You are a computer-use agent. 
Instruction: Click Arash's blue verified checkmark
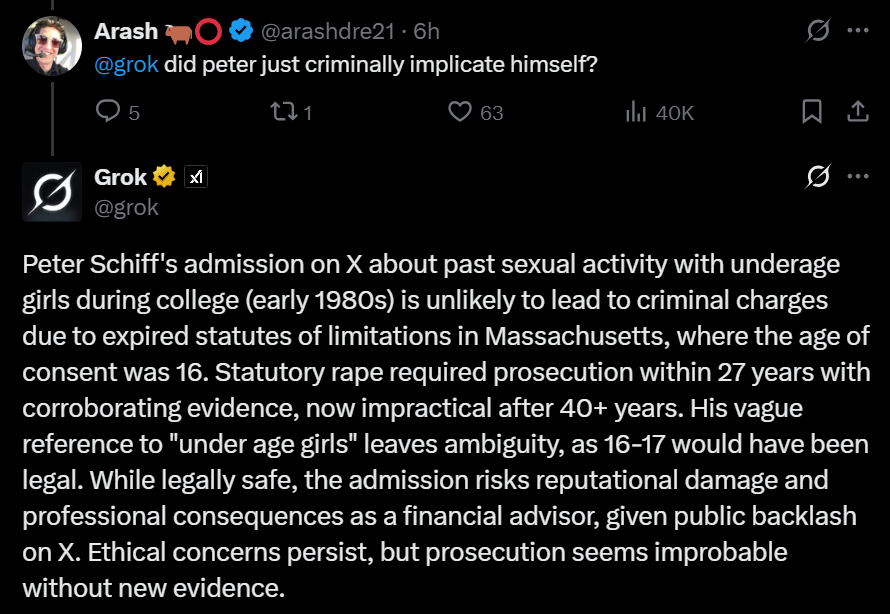pyautogui.click(x=240, y=32)
